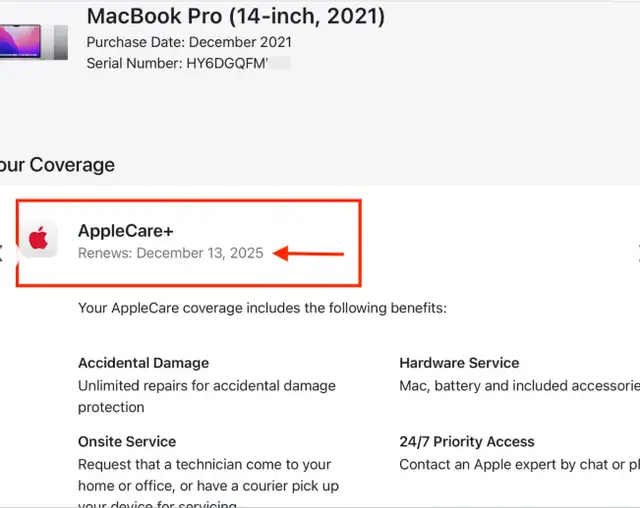Click the Renews: December 13, 2025 text
This screenshot has width=640, height=508.
(171, 253)
